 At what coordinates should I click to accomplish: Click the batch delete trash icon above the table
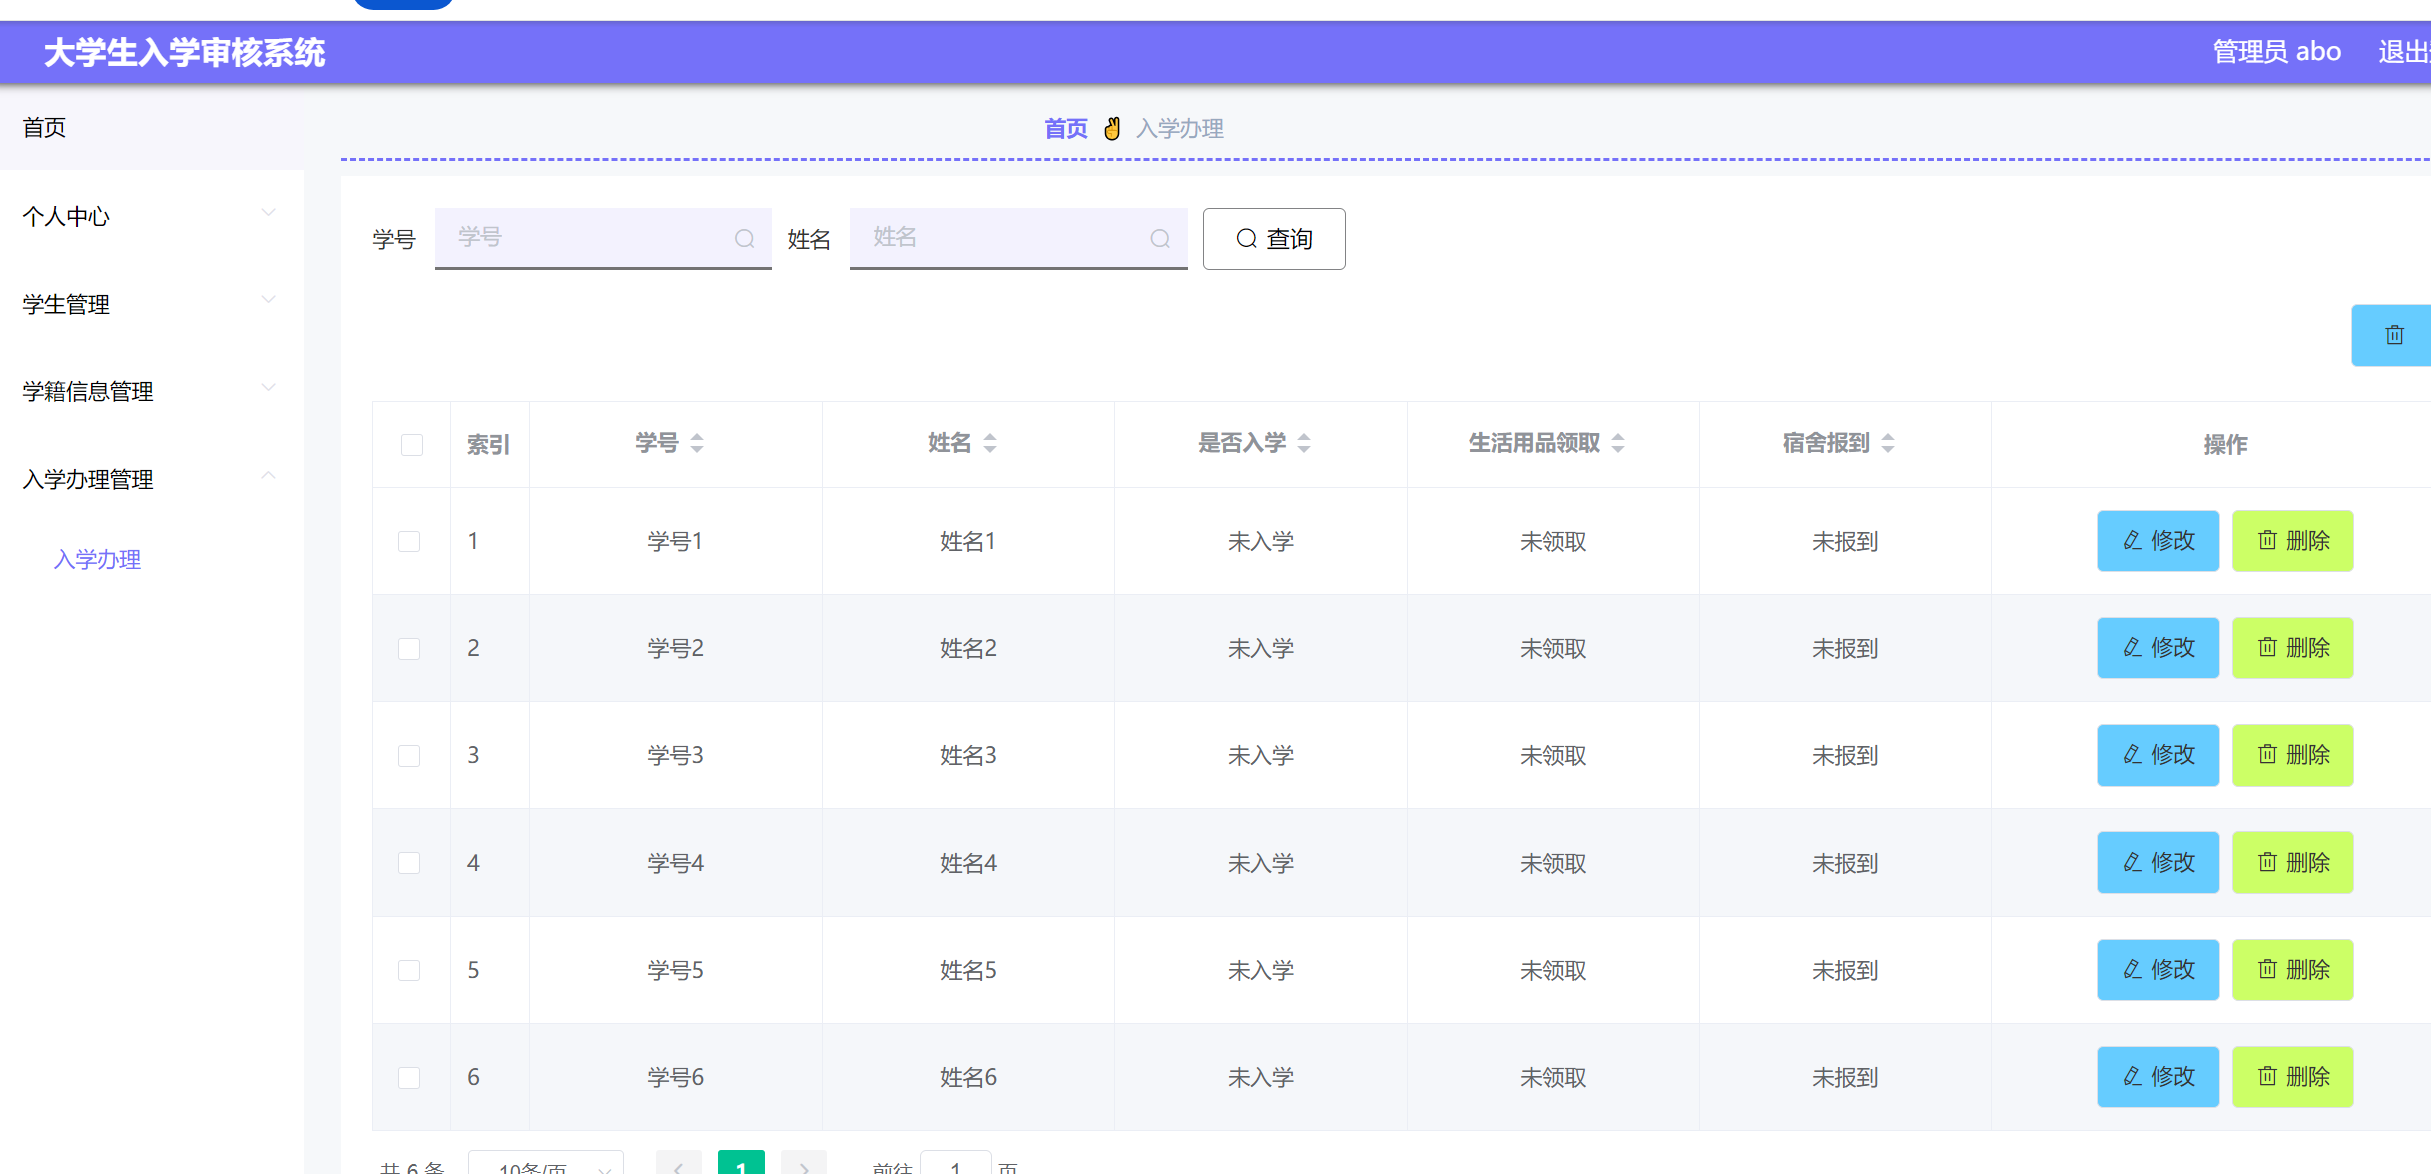tap(2394, 335)
